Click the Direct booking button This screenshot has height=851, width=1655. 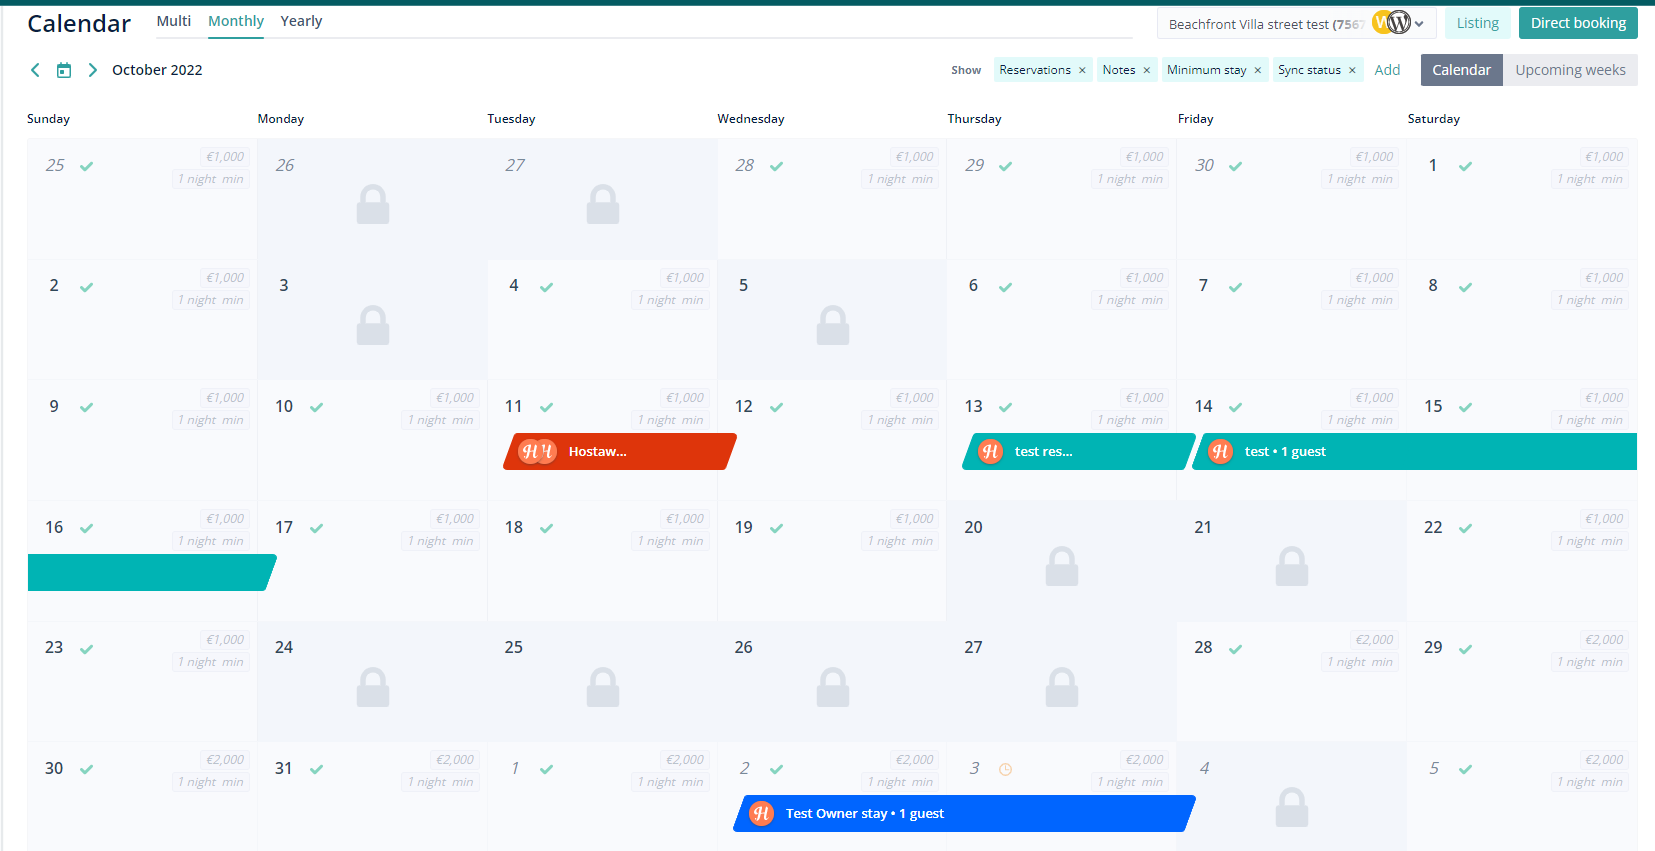point(1577,23)
